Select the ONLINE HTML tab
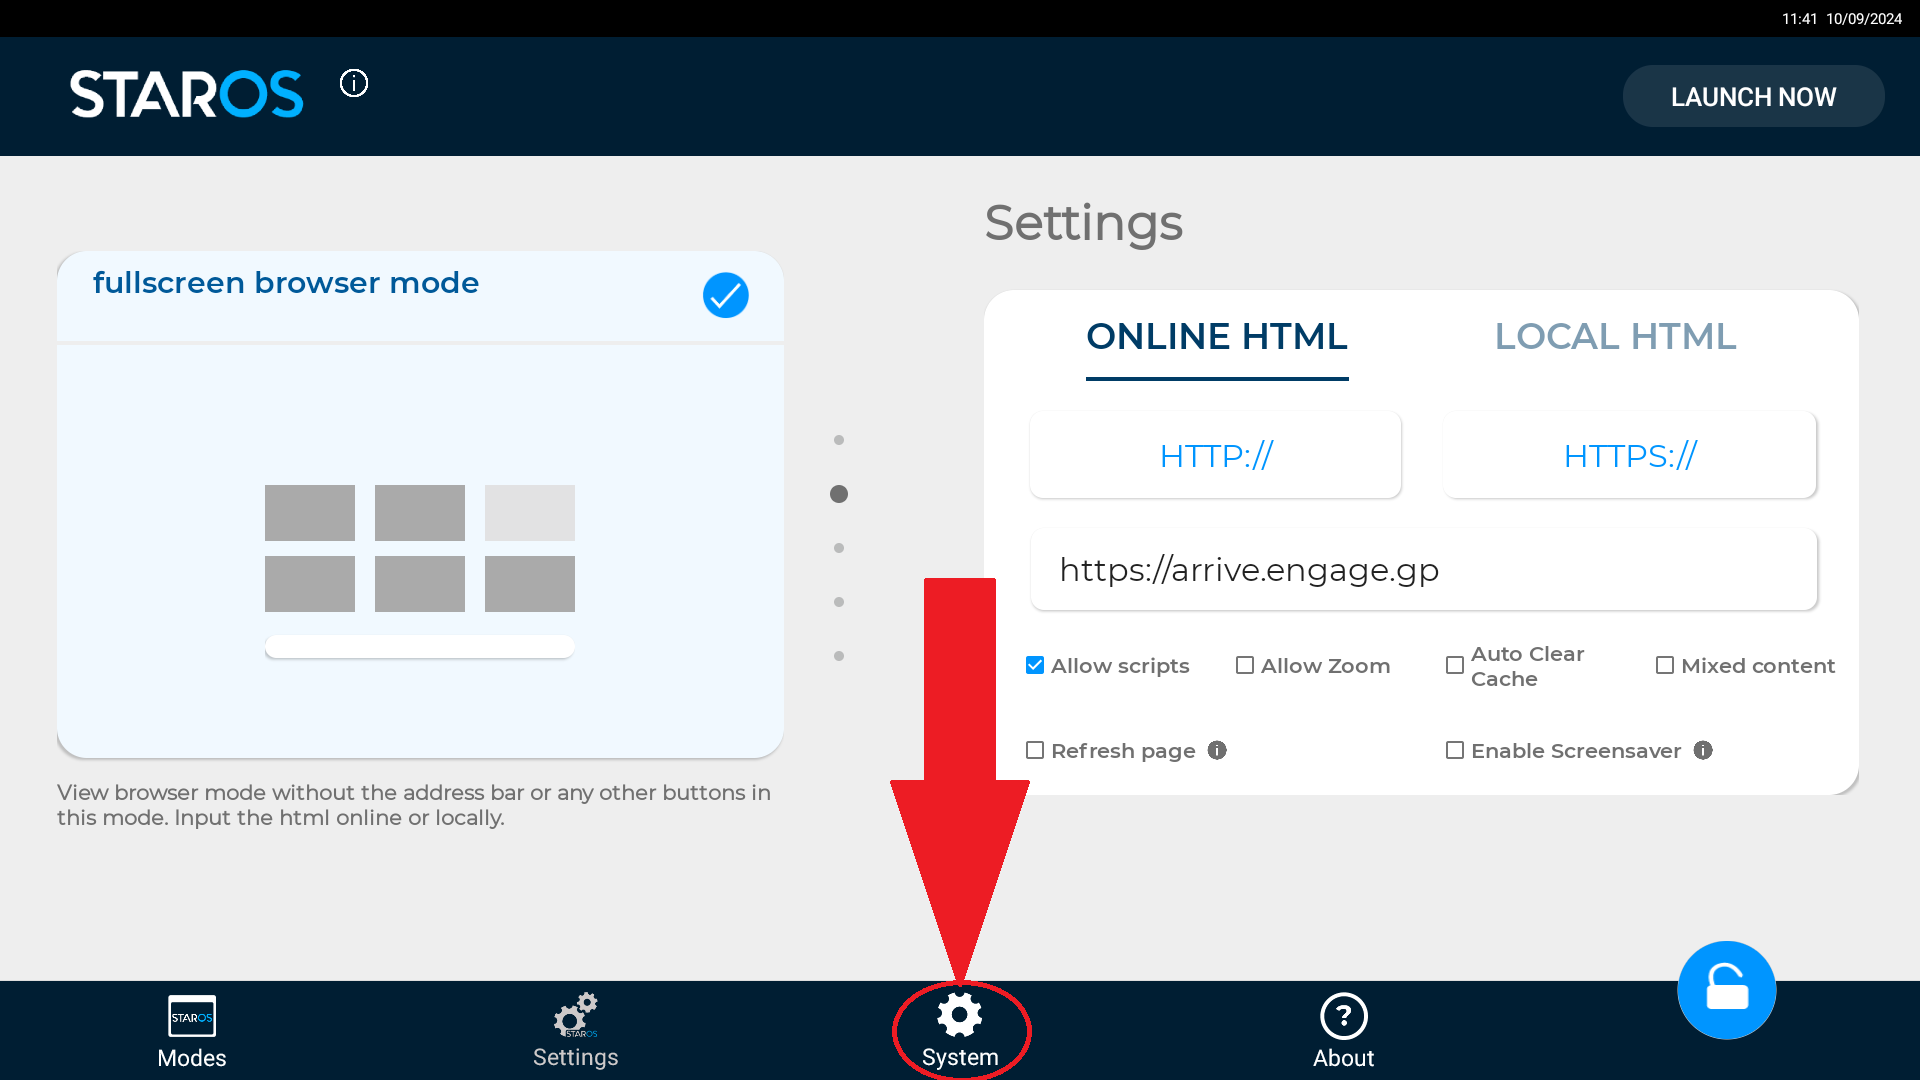 (1217, 337)
